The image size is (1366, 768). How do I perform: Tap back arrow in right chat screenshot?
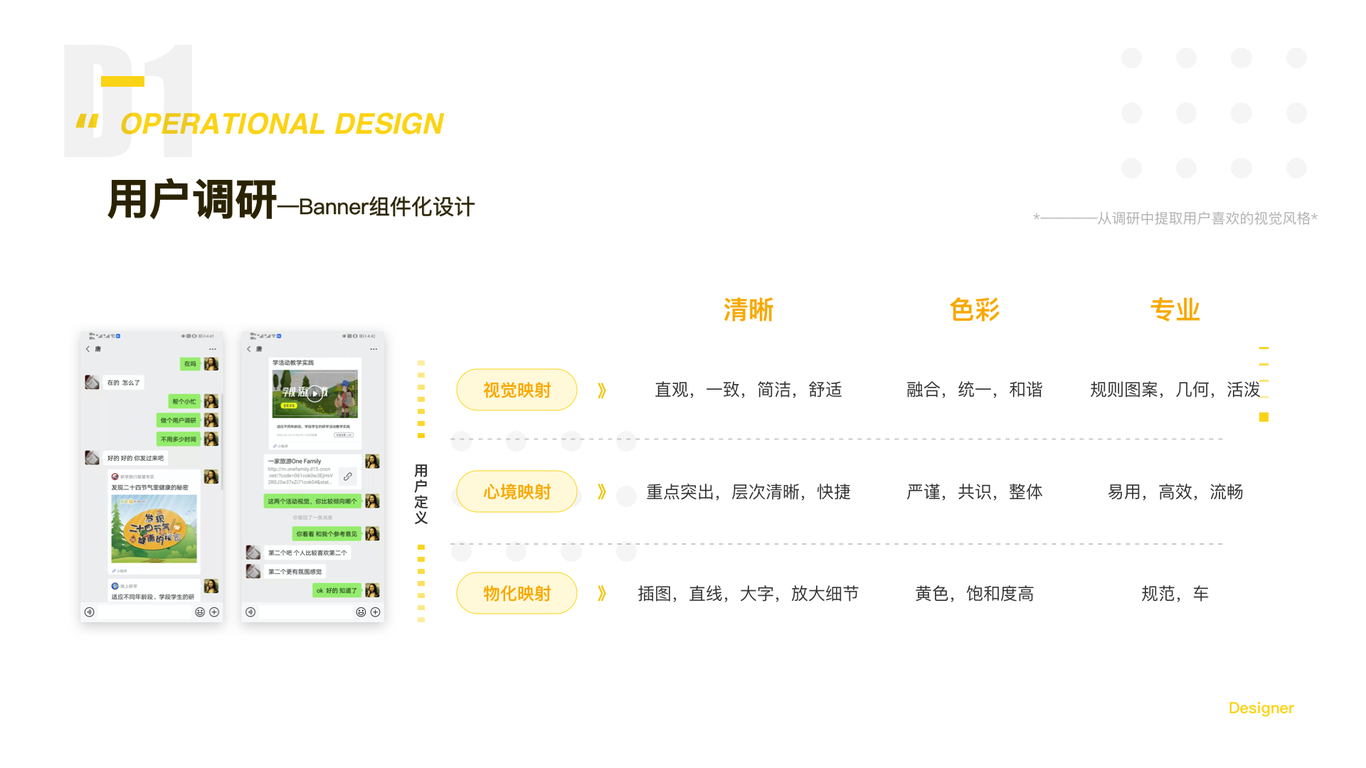[x=249, y=349]
